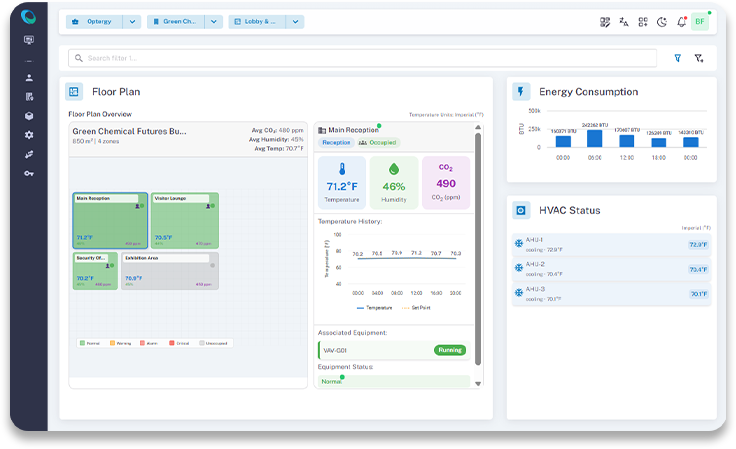Toggle the Temperature legend in chart
Viewport: 736px width, 449px height.
(375, 308)
